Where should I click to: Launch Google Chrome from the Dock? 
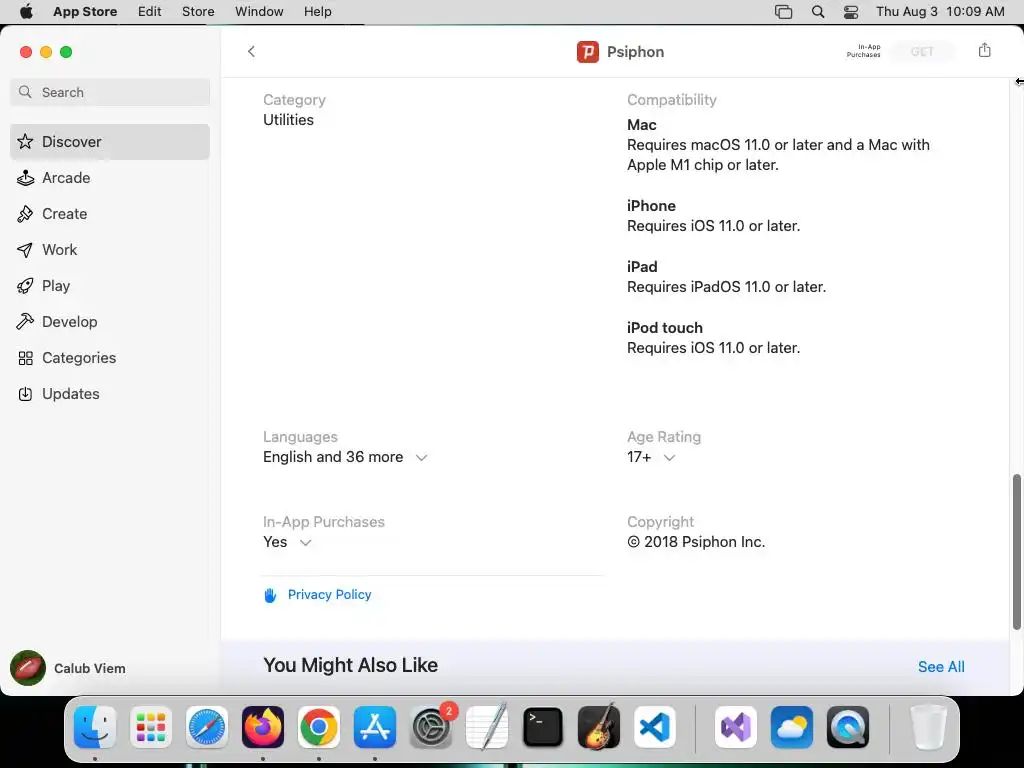(x=319, y=727)
